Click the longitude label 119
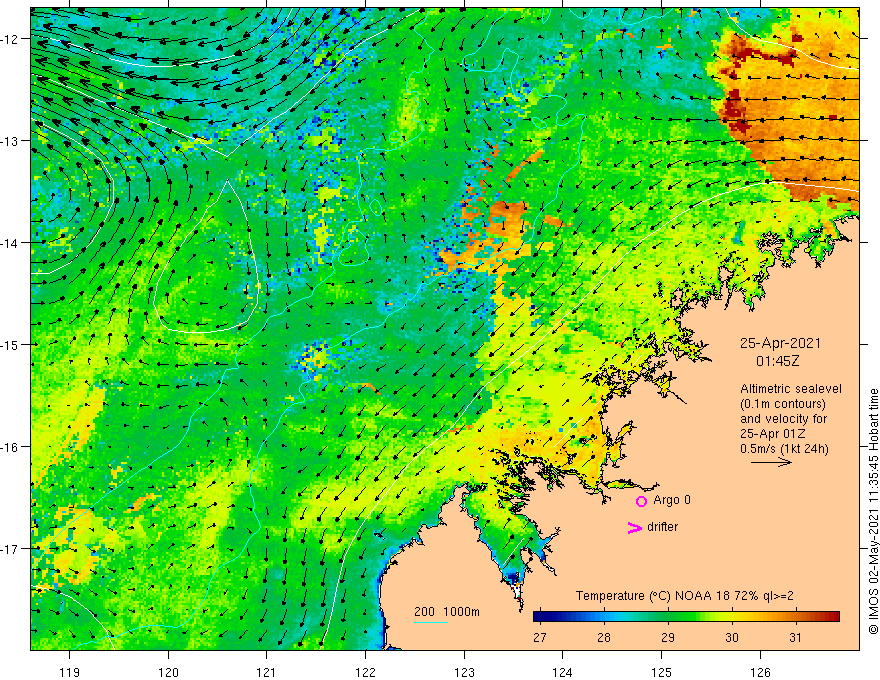This screenshot has height=680, width=880. pyautogui.click(x=70, y=672)
